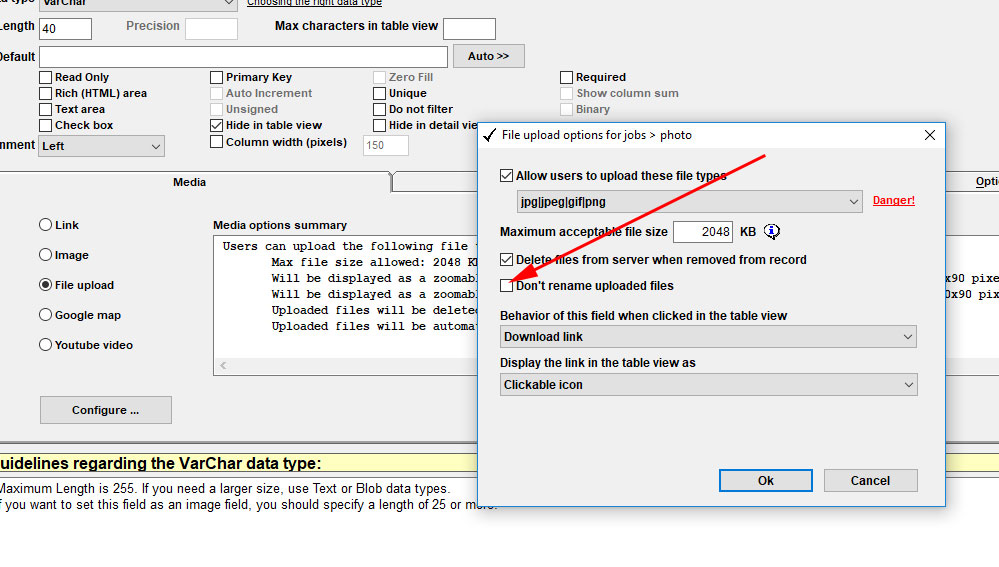Open the Danger! warning link
The image size is (999, 567).
click(893, 200)
